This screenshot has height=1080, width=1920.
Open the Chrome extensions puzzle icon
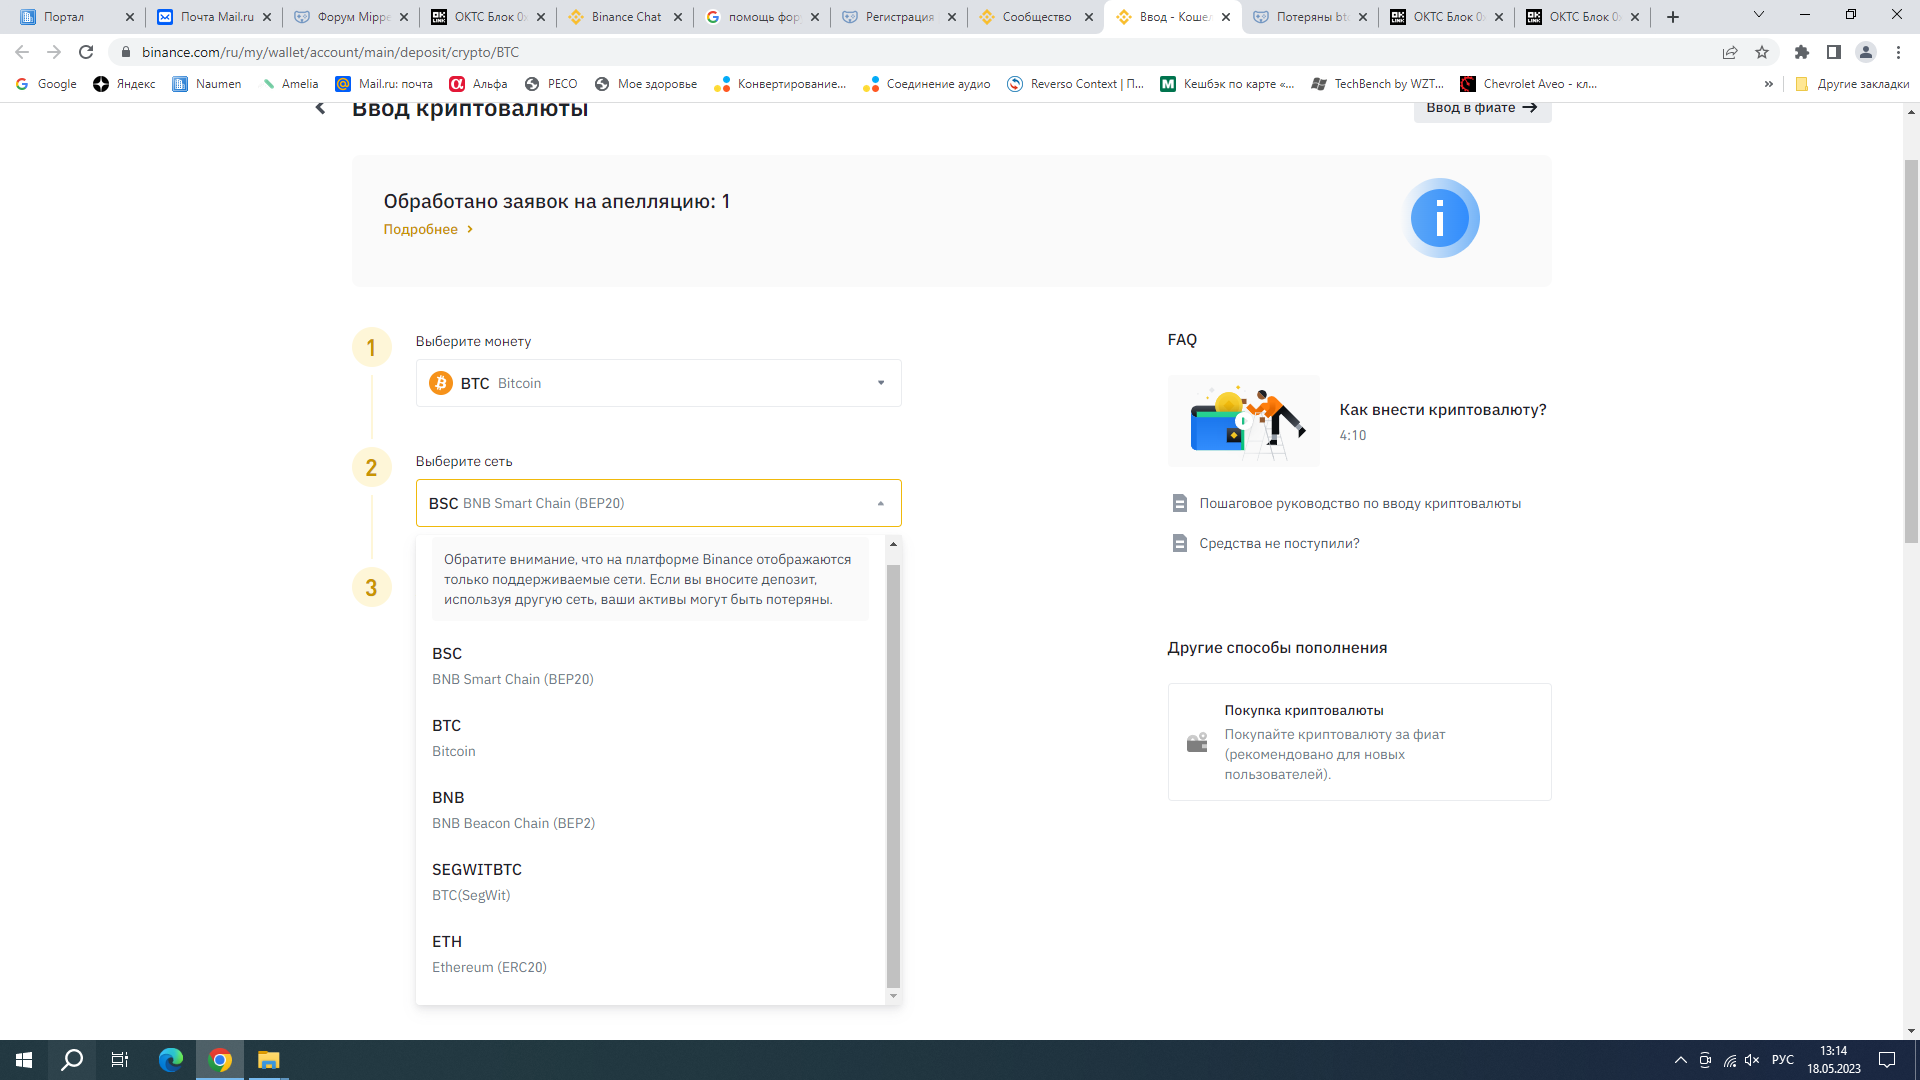pos(1802,52)
